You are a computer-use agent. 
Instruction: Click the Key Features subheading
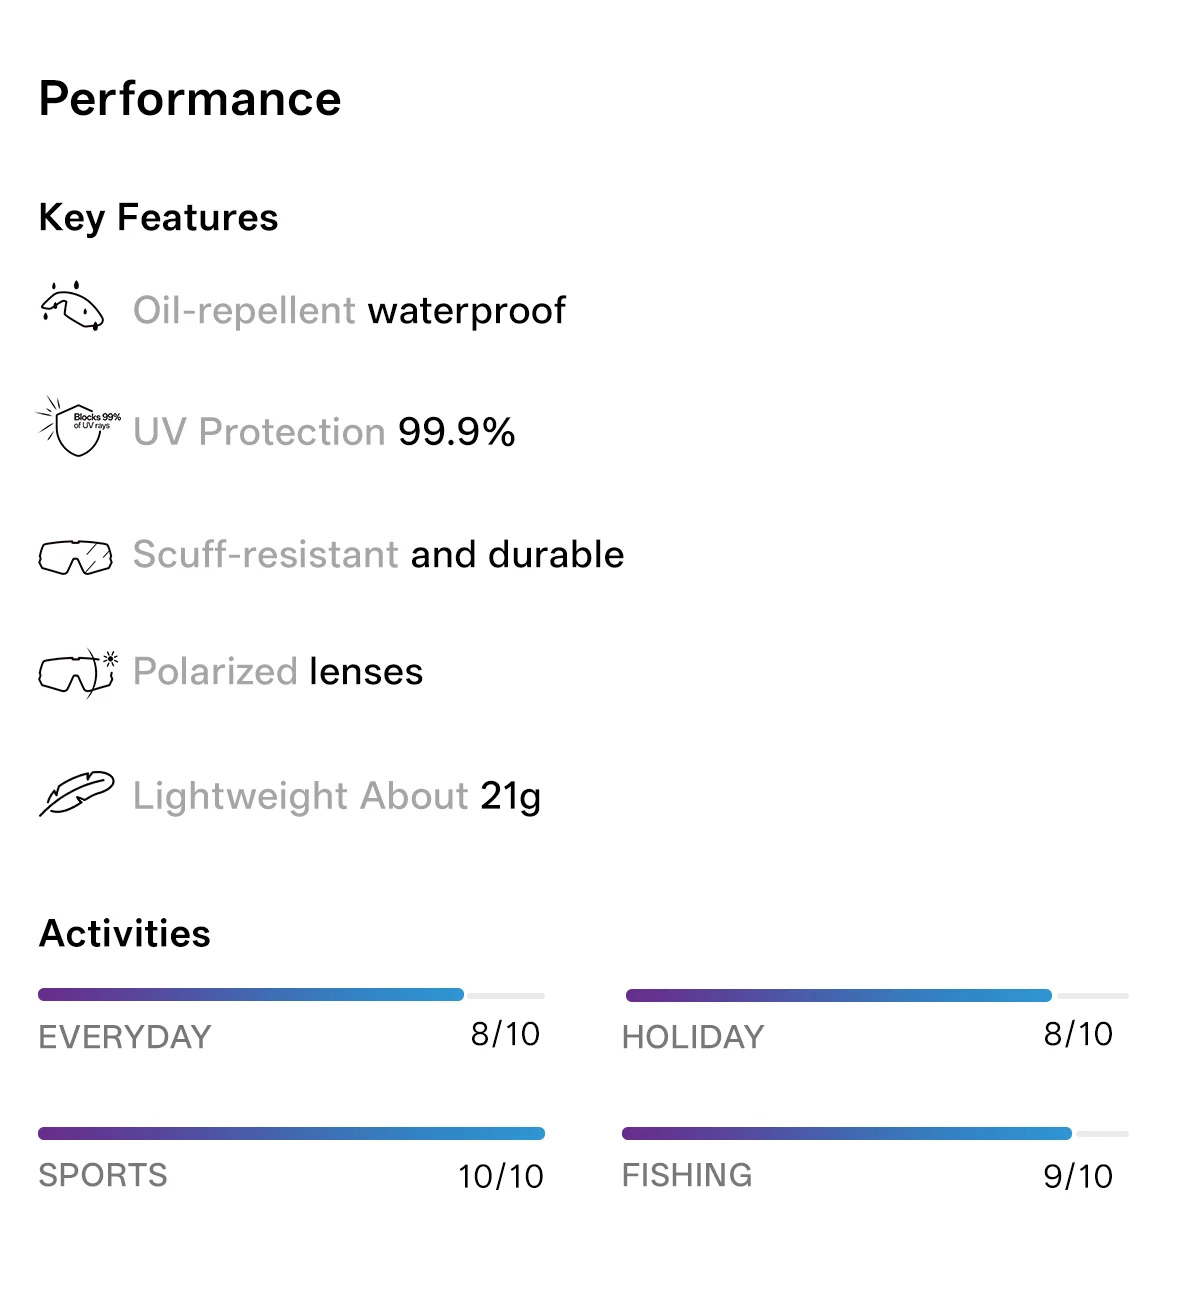(158, 218)
